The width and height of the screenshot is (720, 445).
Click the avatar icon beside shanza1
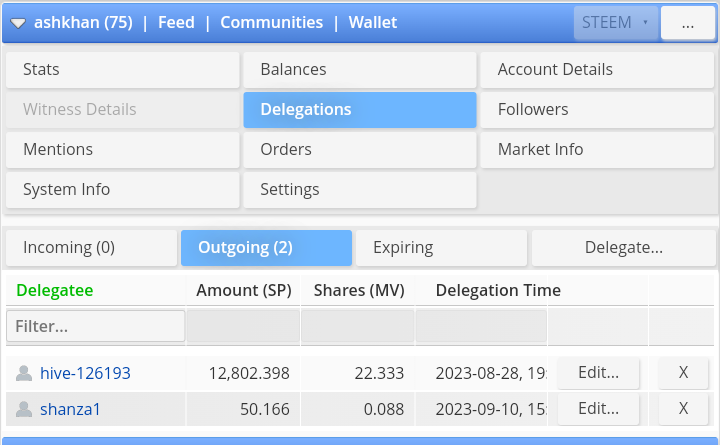[24, 409]
